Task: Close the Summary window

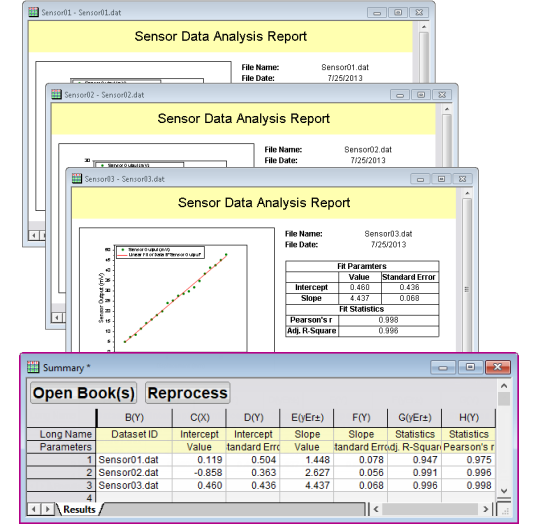Action: pos(498,367)
